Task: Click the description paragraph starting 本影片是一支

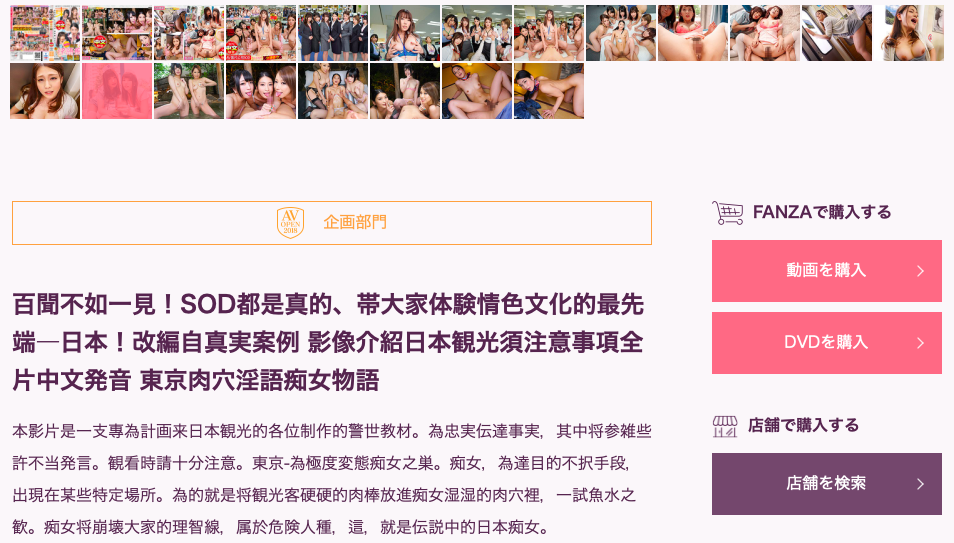Action: point(332,479)
